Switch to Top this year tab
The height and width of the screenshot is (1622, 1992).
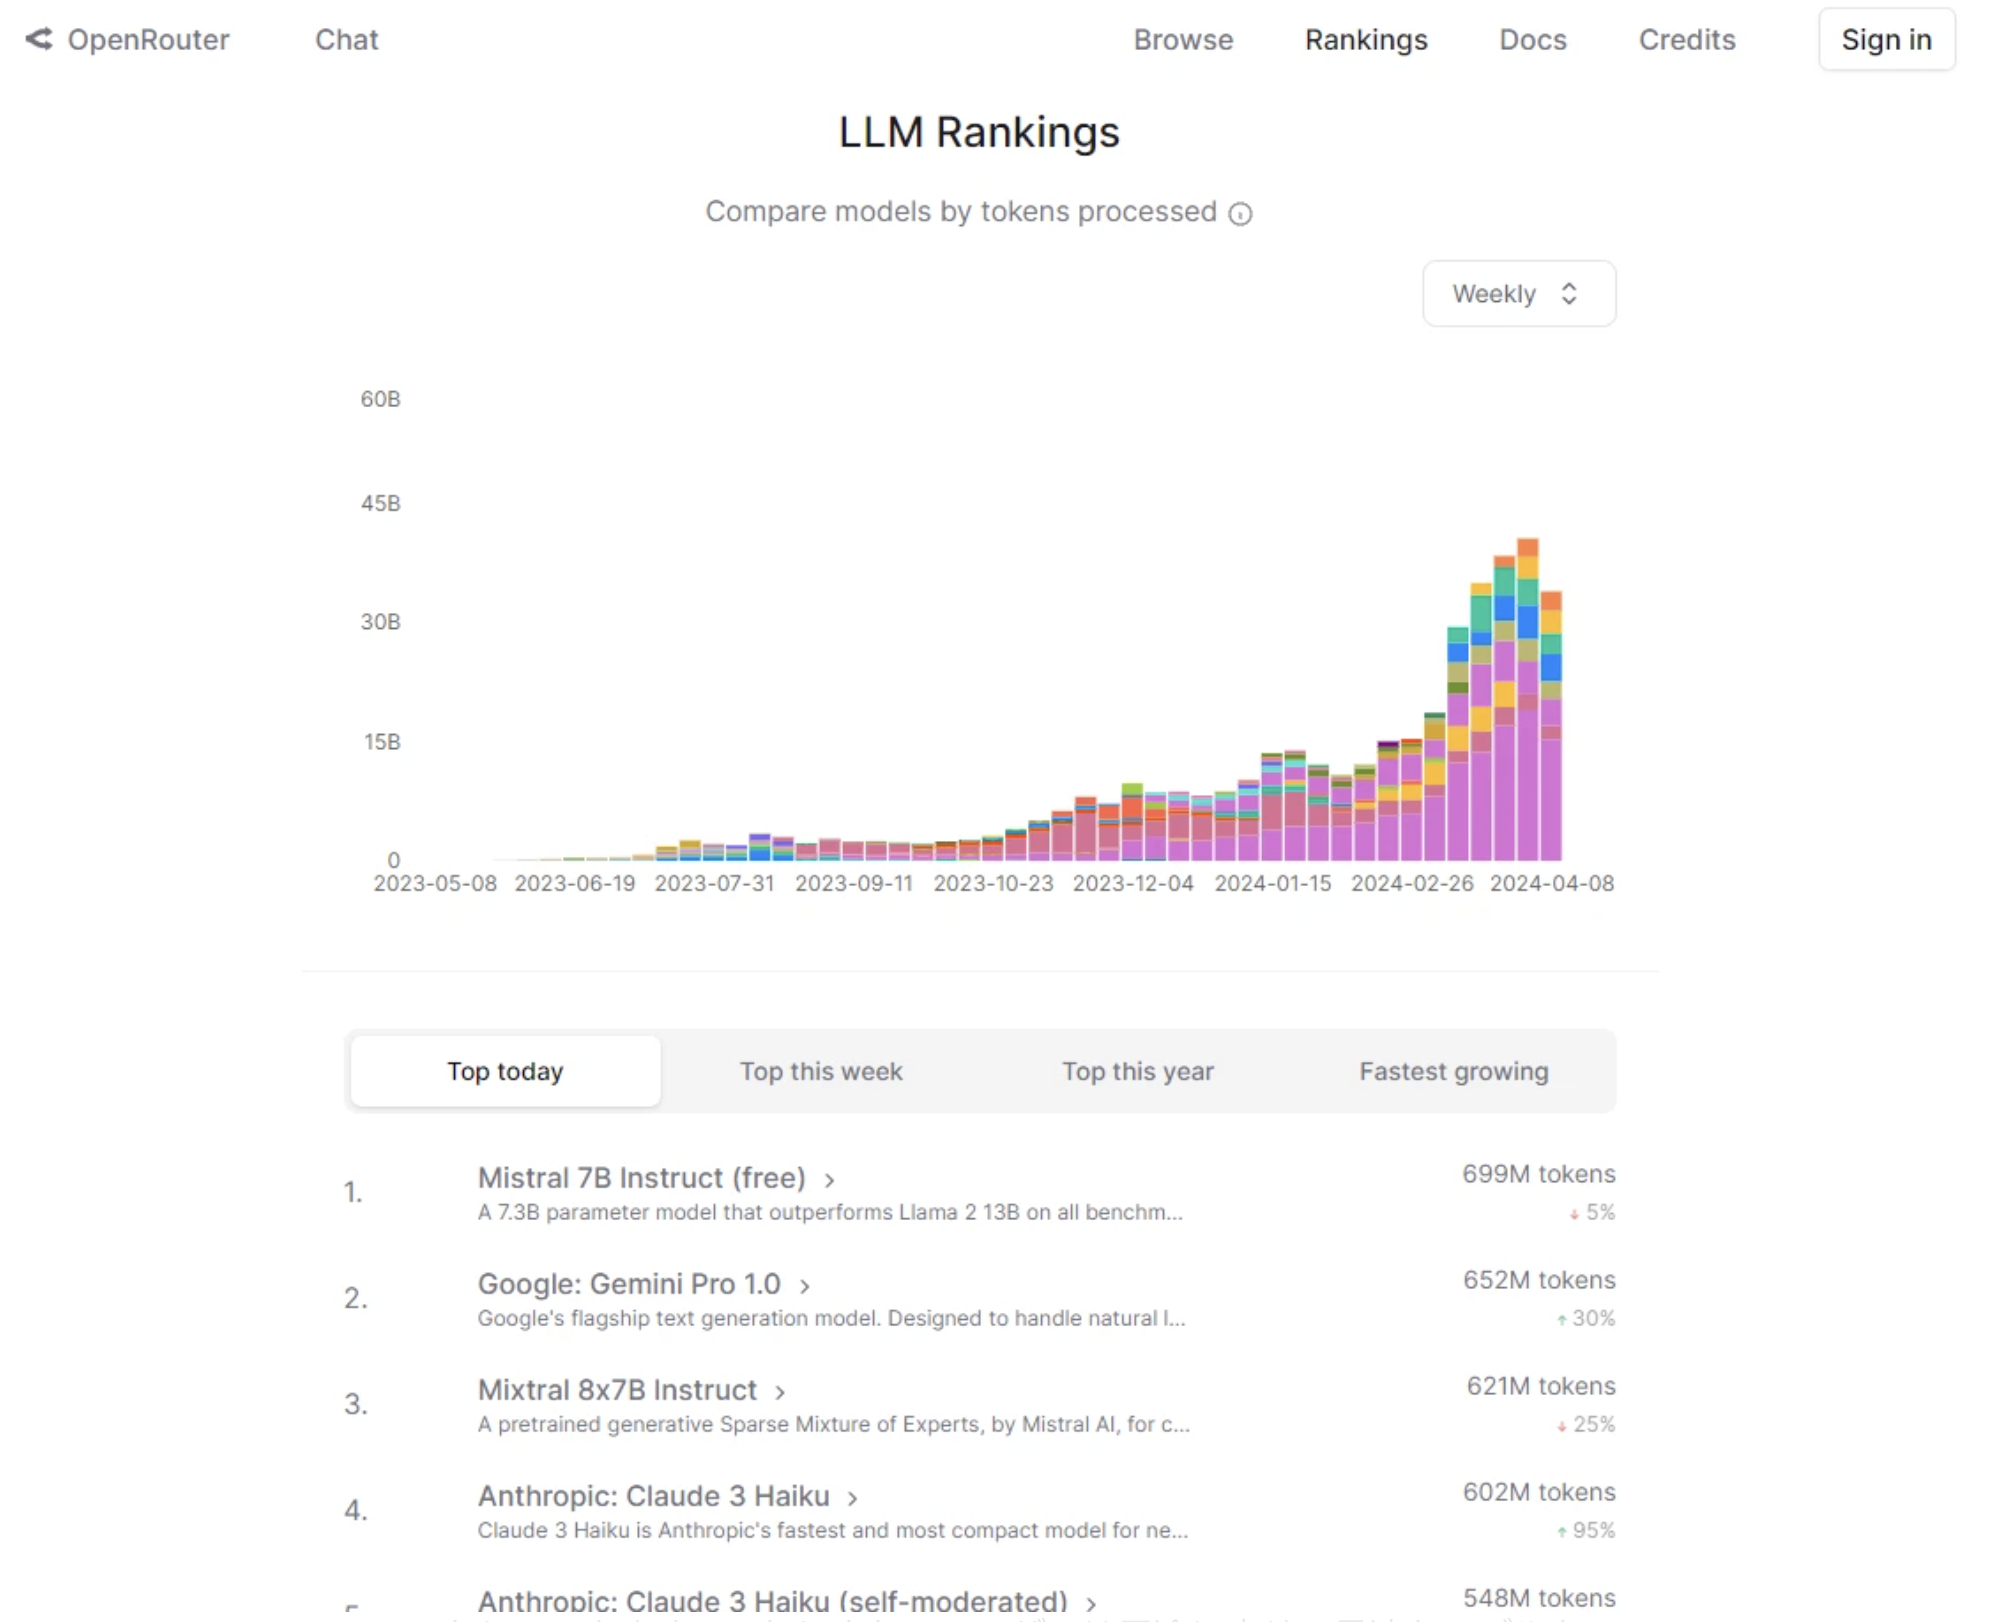[1137, 1071]
